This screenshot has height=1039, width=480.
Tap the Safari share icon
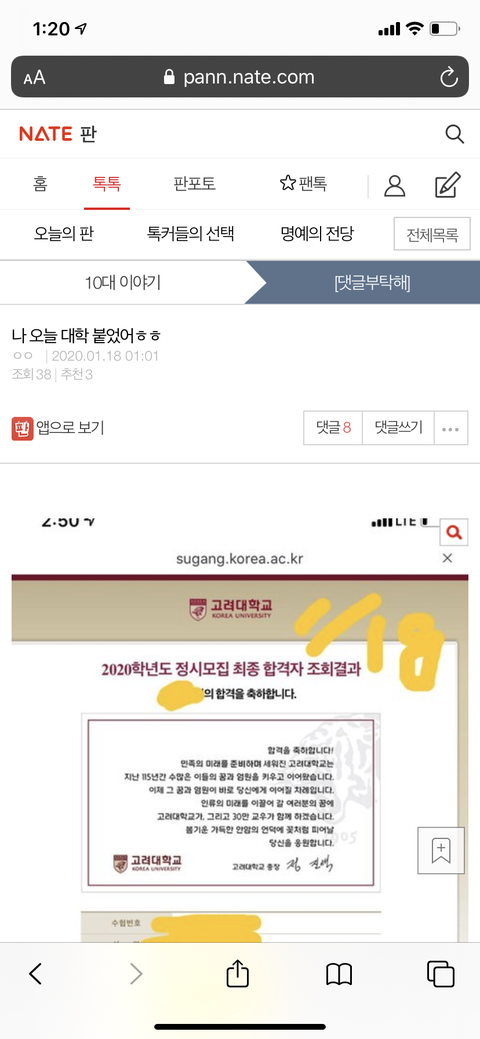237,973
